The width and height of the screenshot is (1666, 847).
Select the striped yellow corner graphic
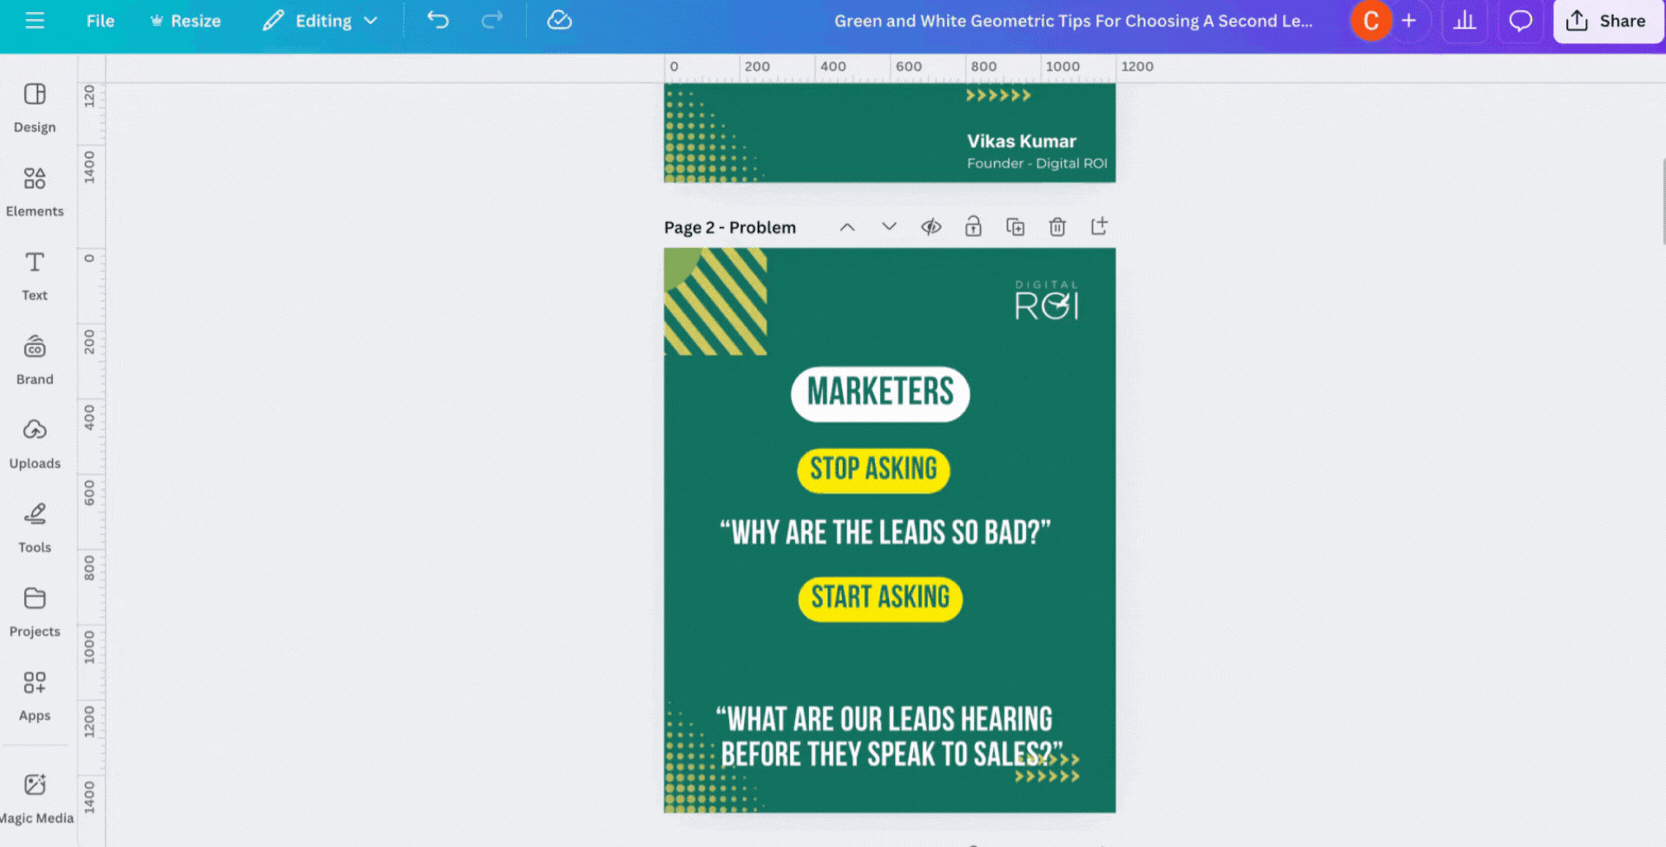[x=715, y=302]
